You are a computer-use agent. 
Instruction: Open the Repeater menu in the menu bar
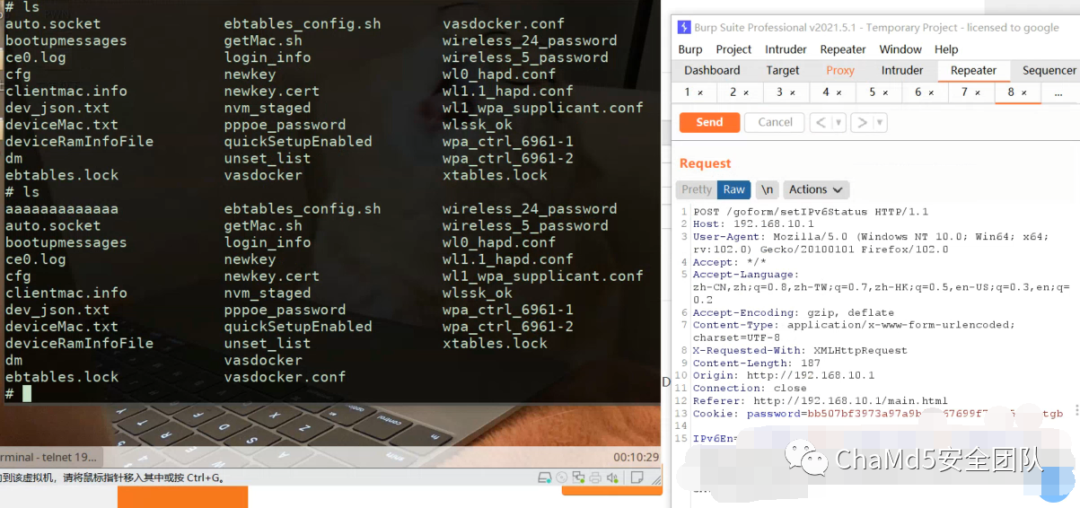(843, 50)
